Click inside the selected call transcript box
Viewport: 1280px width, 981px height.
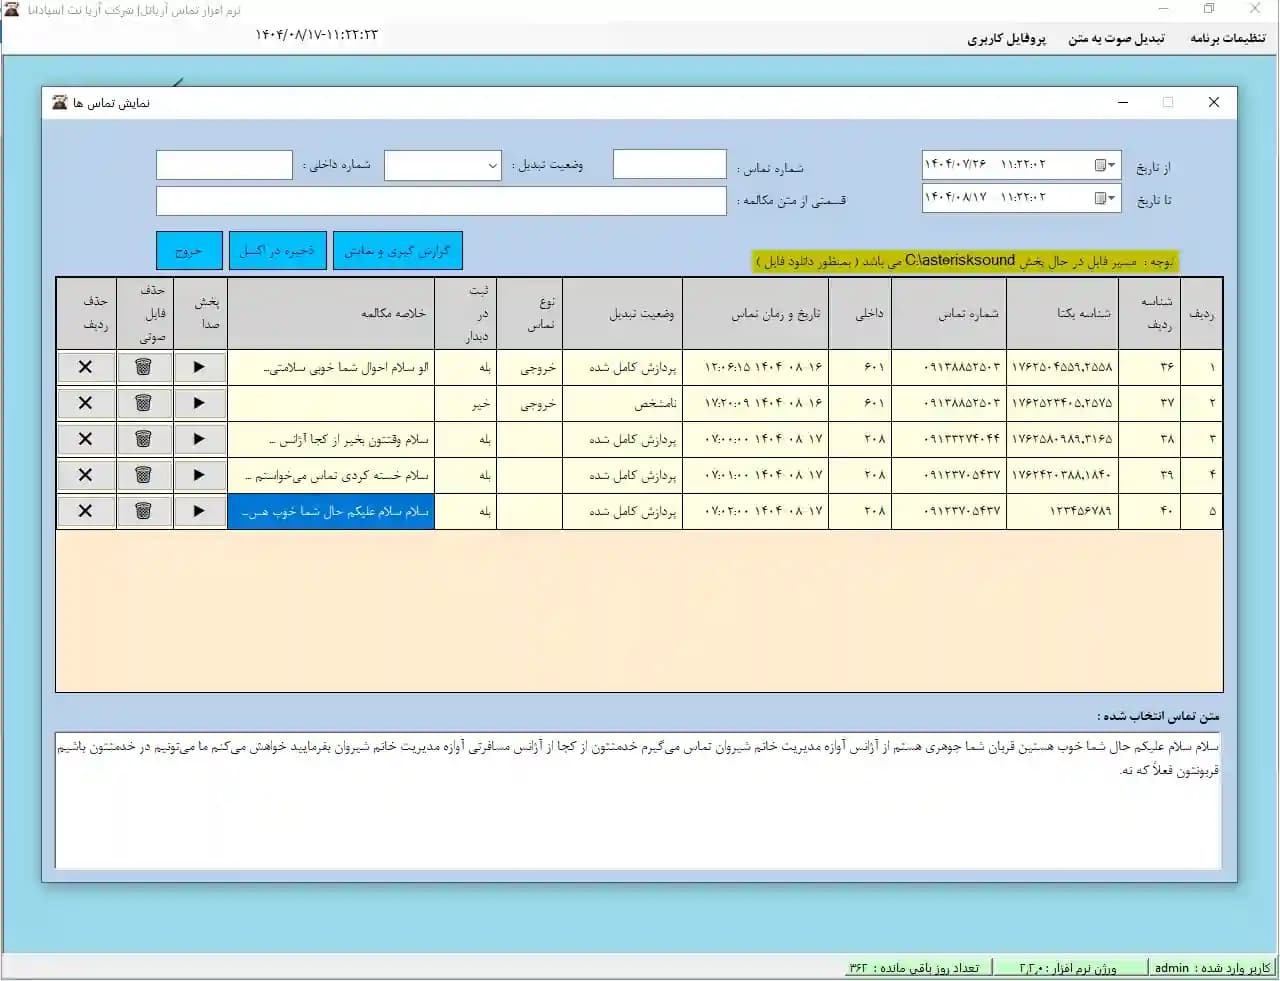(x=638, y=801)
